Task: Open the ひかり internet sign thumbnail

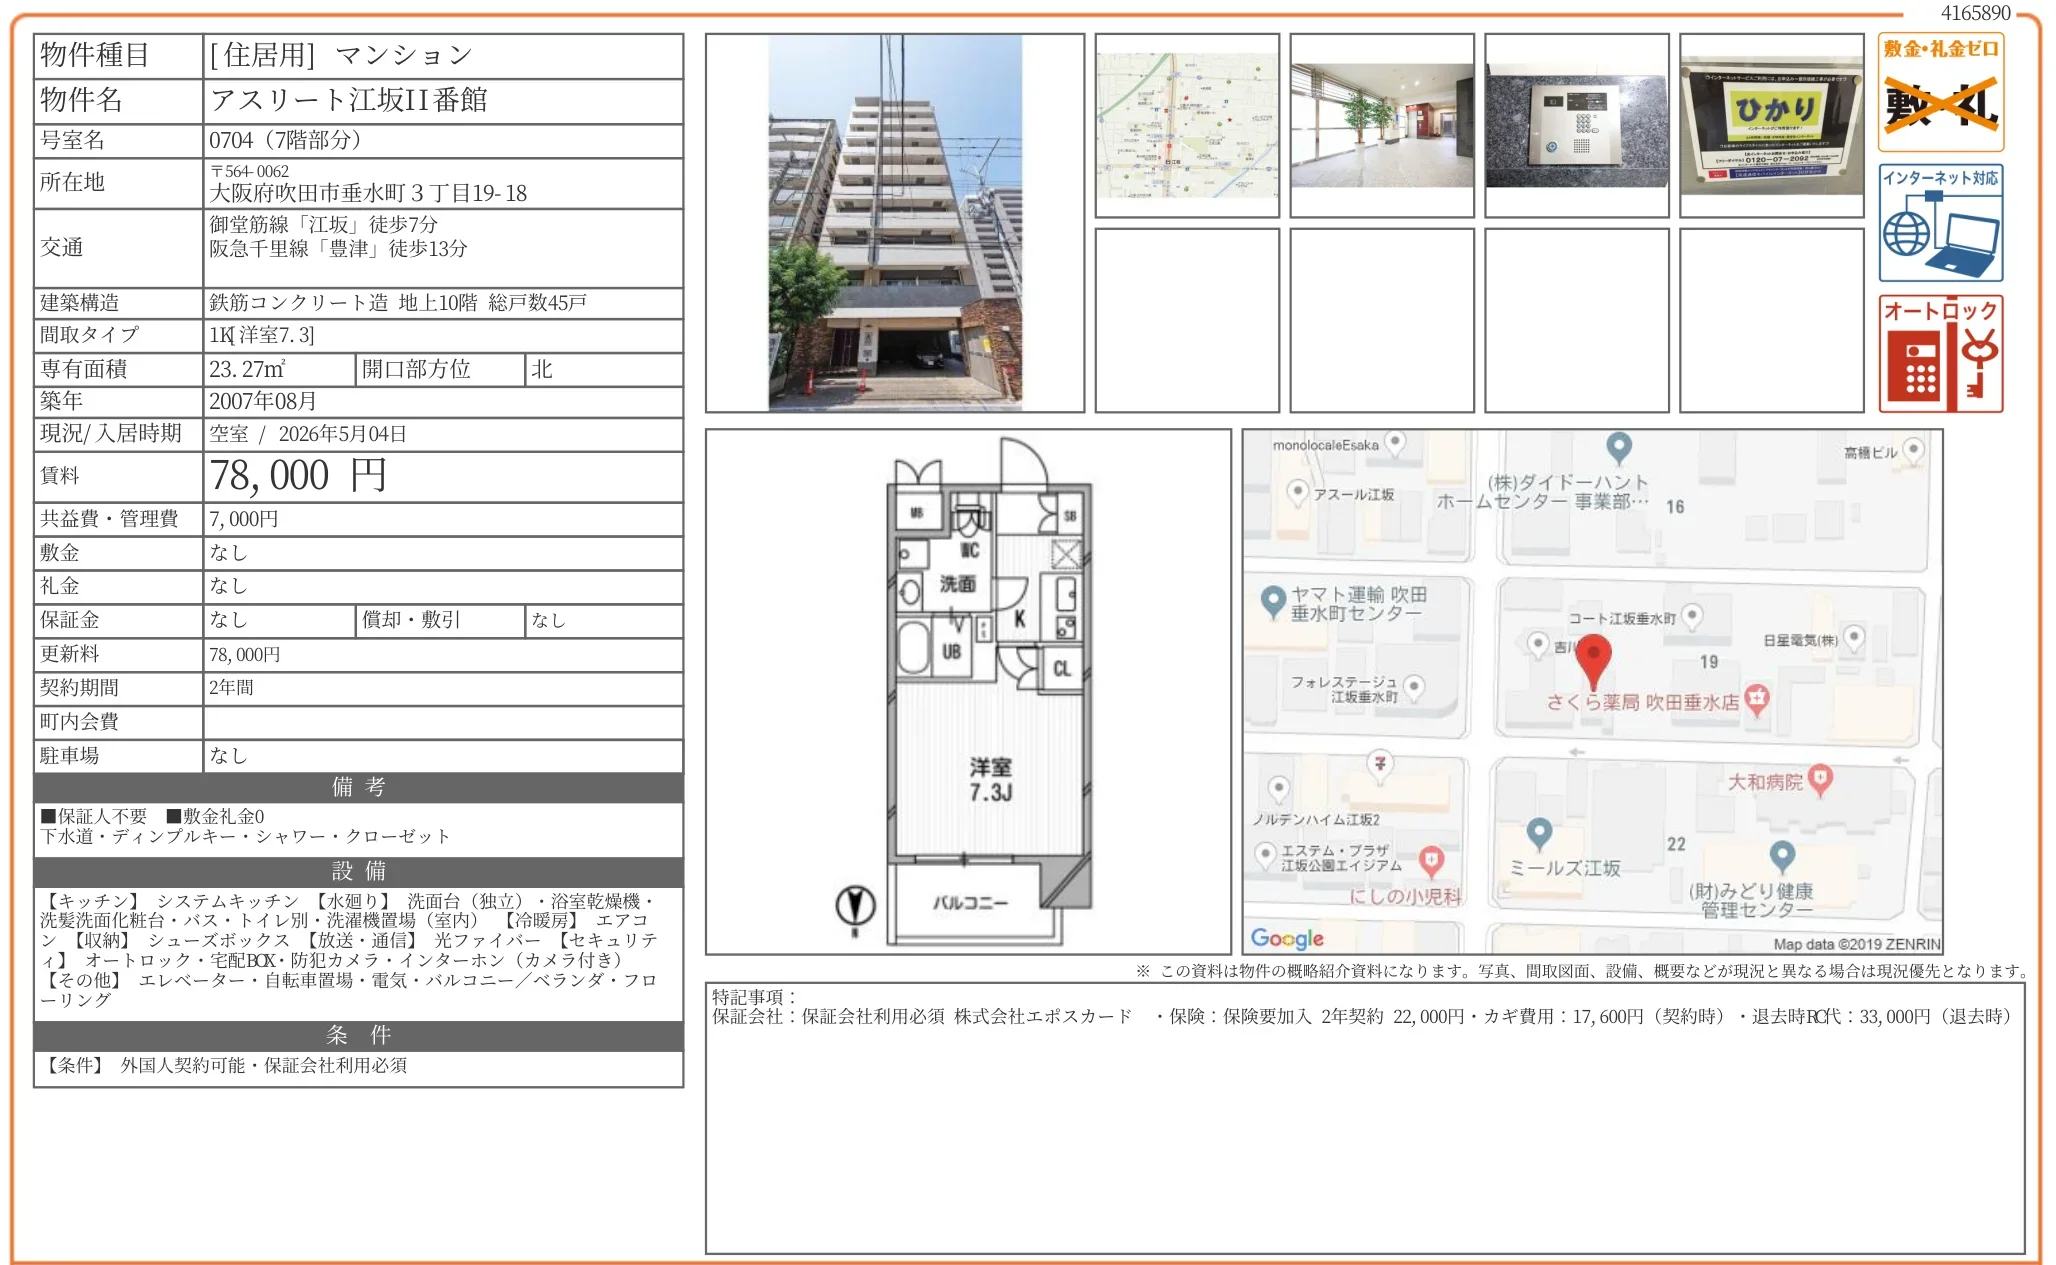Action: click(x=1771, y=125)
